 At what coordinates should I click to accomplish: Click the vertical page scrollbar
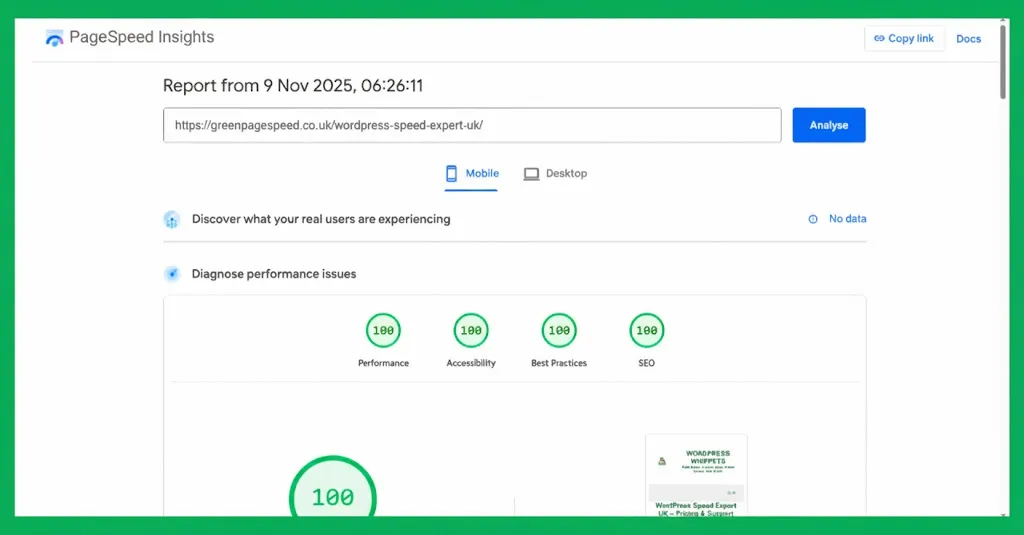1003,60
